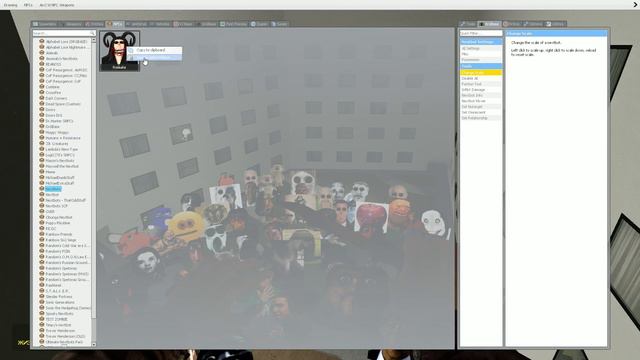Open the Spawnlists tab

coord(44,24)
